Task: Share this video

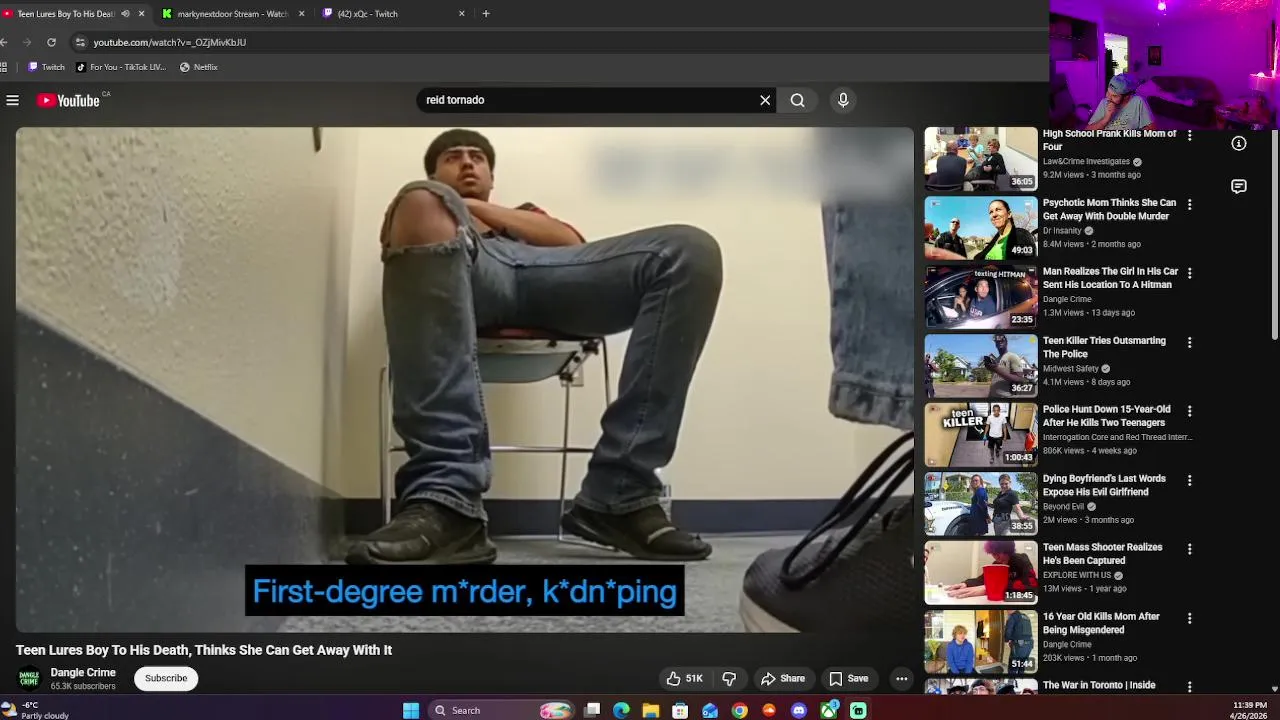Action: click(783, 678)
